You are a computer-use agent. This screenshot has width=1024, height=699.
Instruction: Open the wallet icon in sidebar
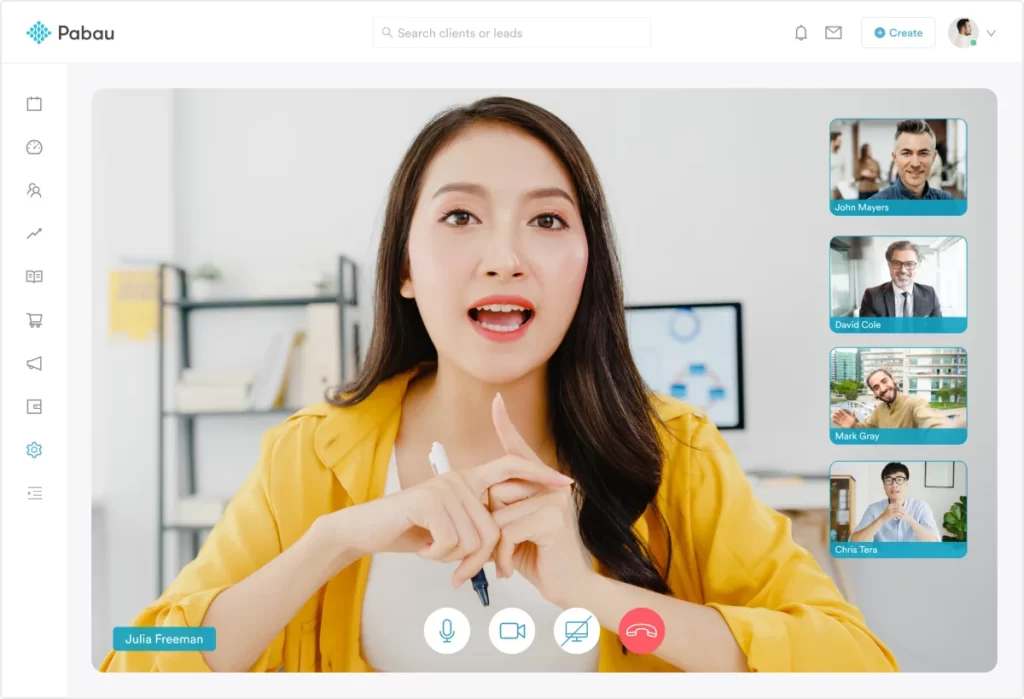coord(34,407)
